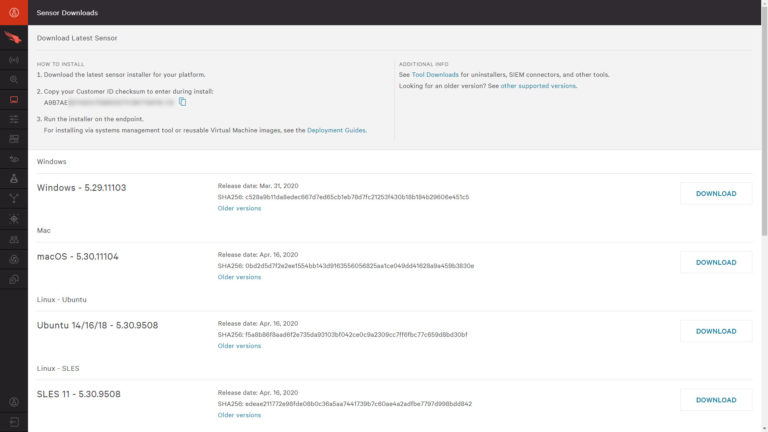Viewport: 768px width, 432px height.
Task: Select the highlighted Hosts monitor icon
Action: point(14,99)
